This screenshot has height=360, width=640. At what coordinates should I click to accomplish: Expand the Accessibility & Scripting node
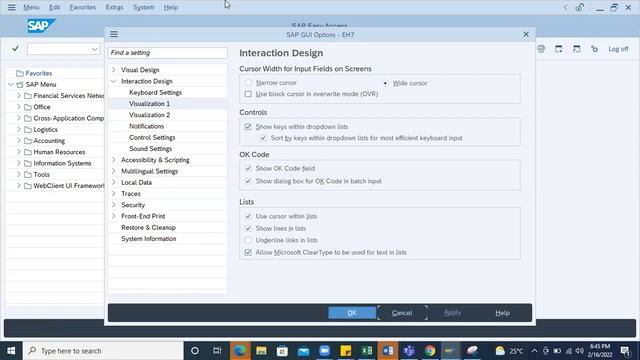(114, 160)
